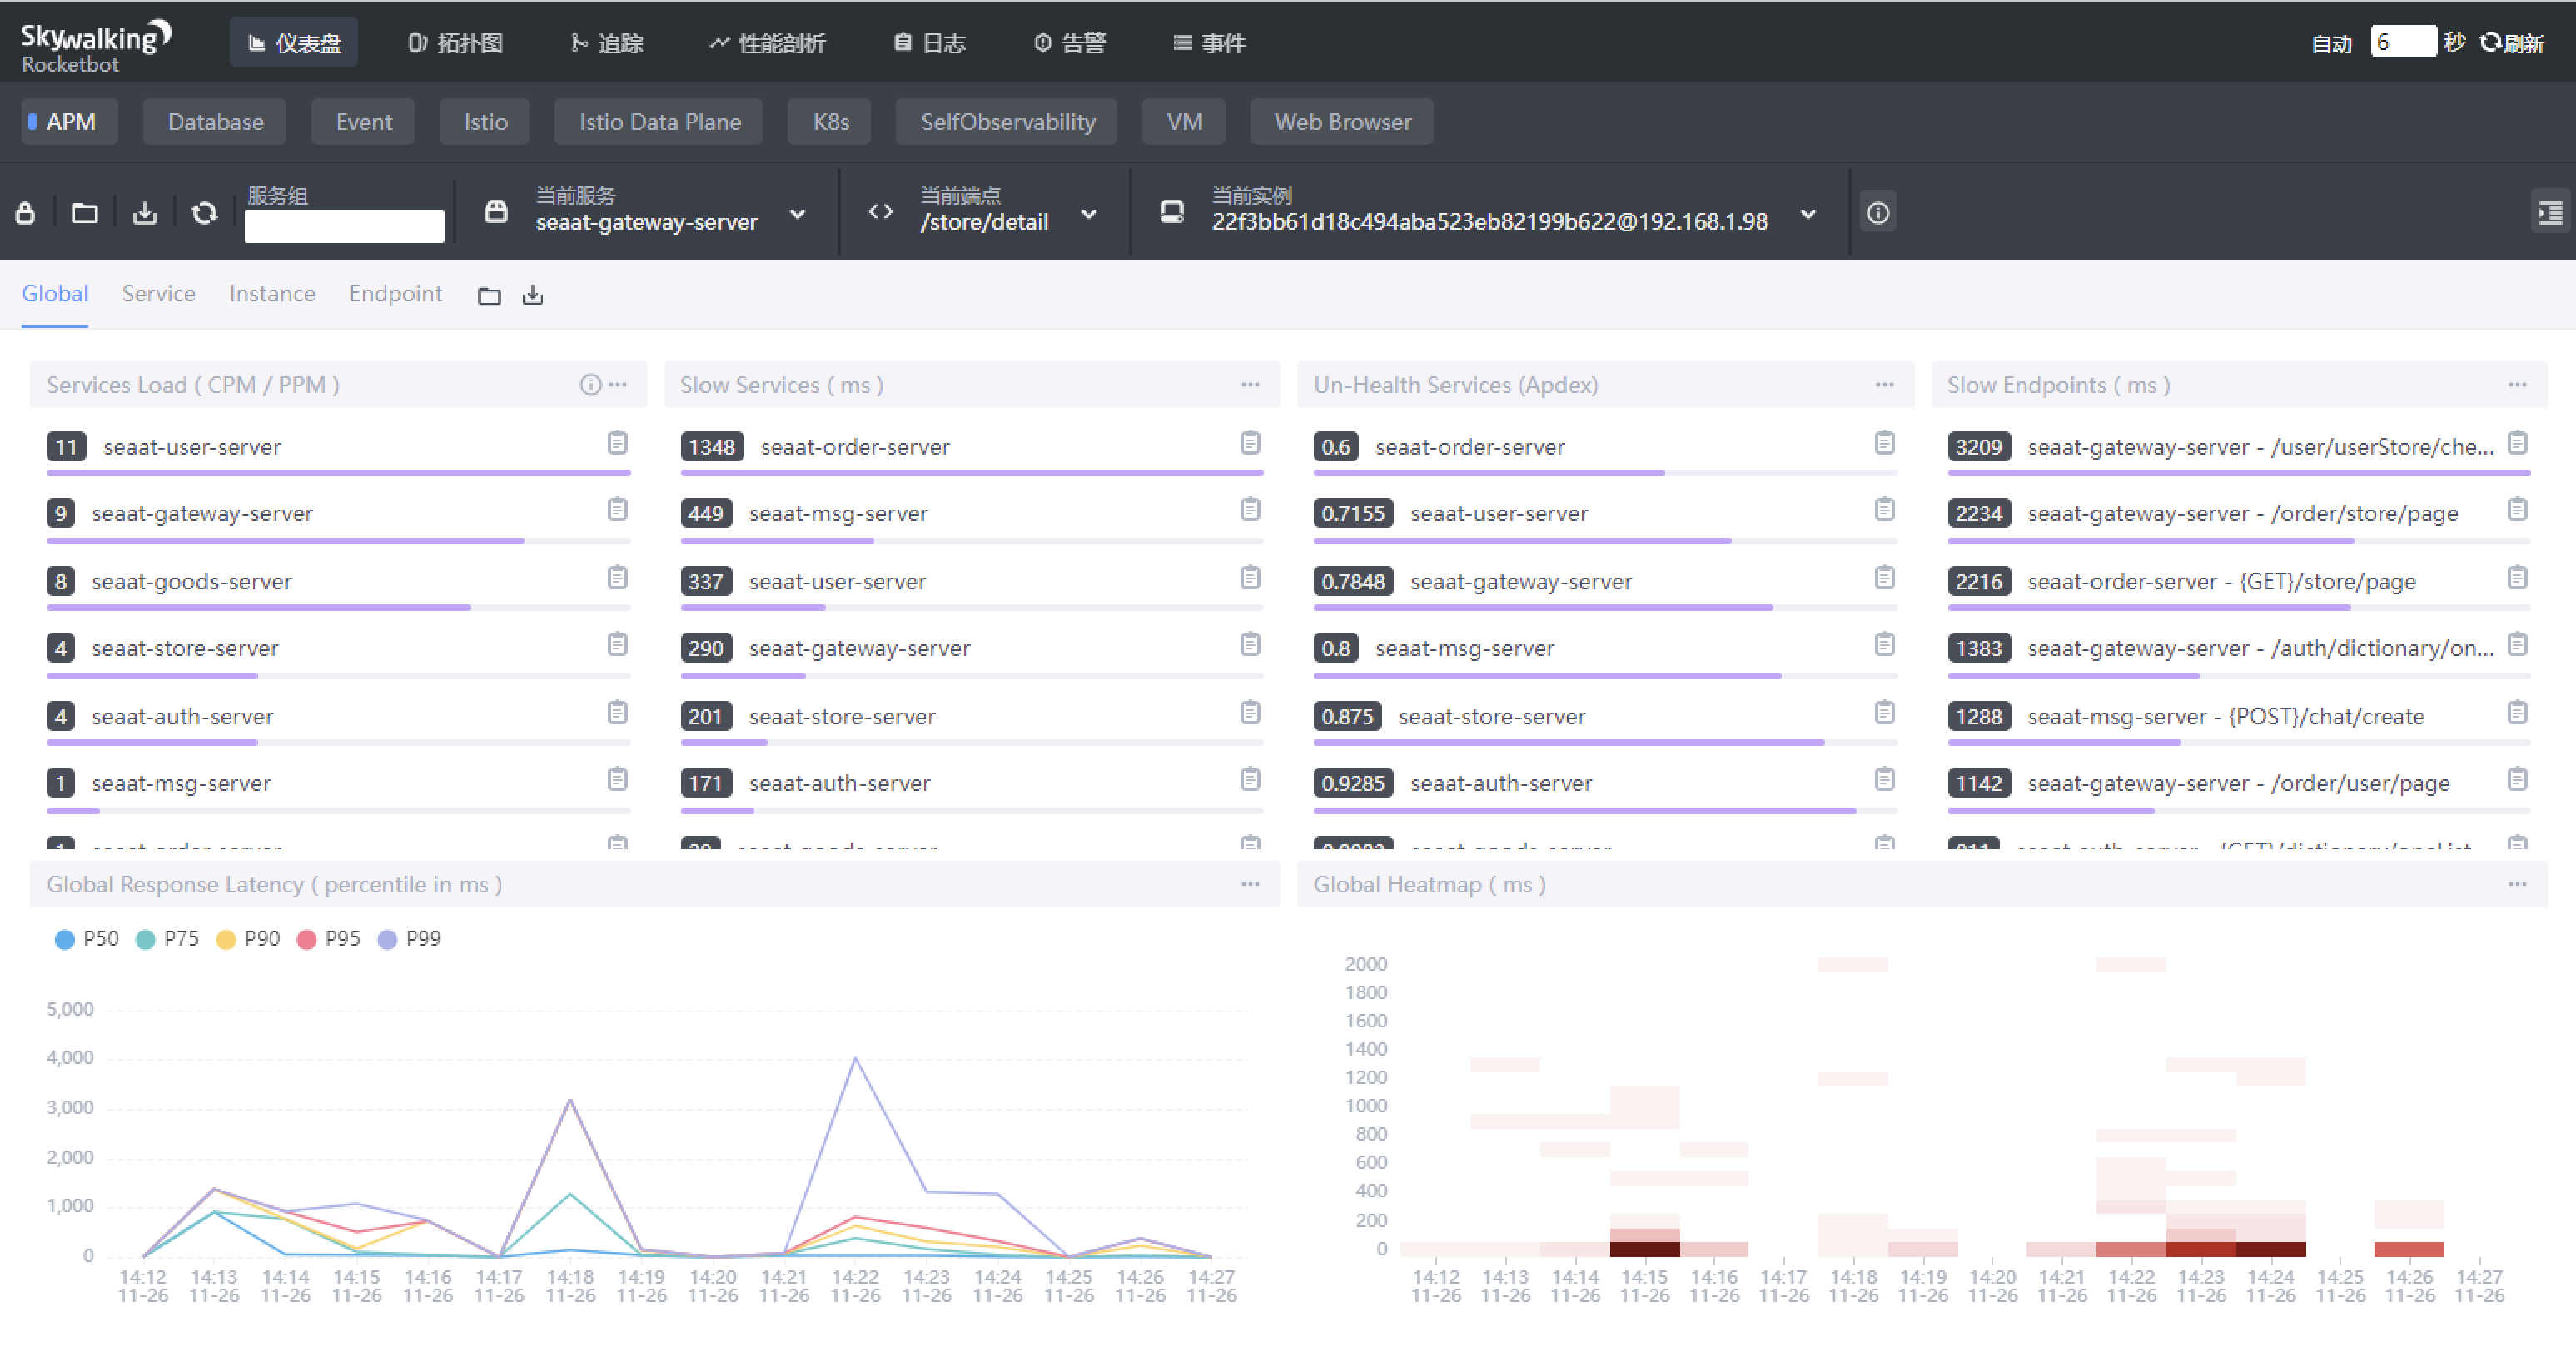Copy seaat-user-server name in Services Load
Image resolution: width=2576 pixels, height=1367 pixels.
pyautogui.click(x=618, y=442)
